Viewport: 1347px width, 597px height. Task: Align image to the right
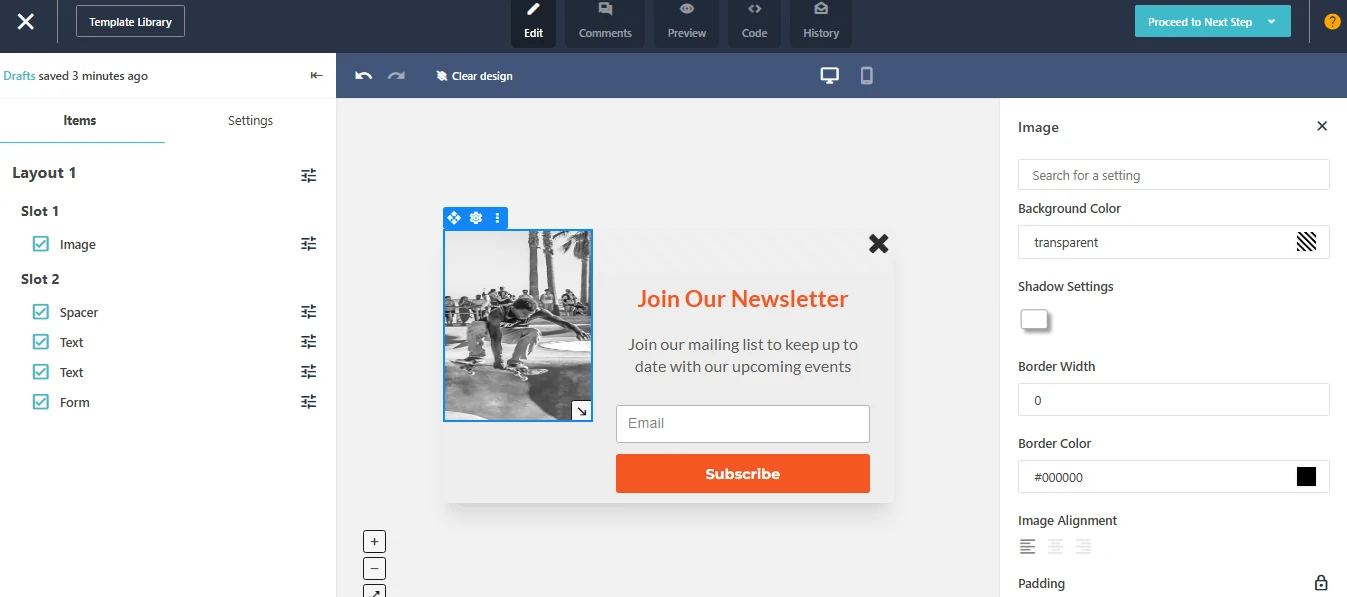(x=1083, y=547)
